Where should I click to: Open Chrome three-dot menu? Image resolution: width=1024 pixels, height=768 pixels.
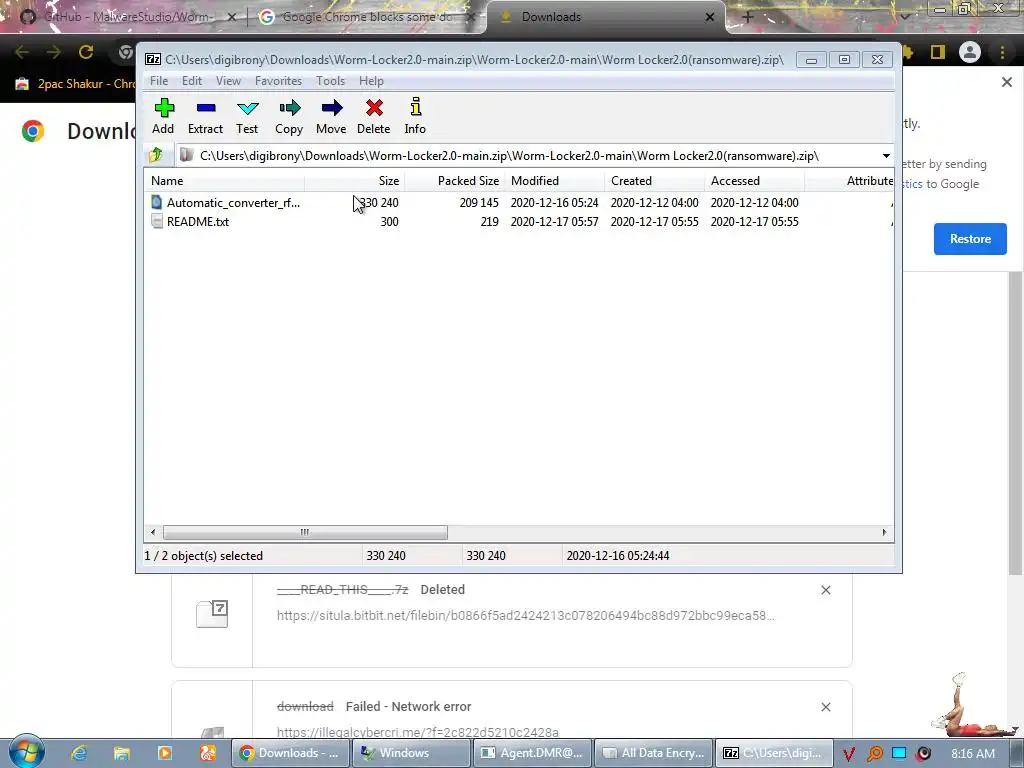1002,52
